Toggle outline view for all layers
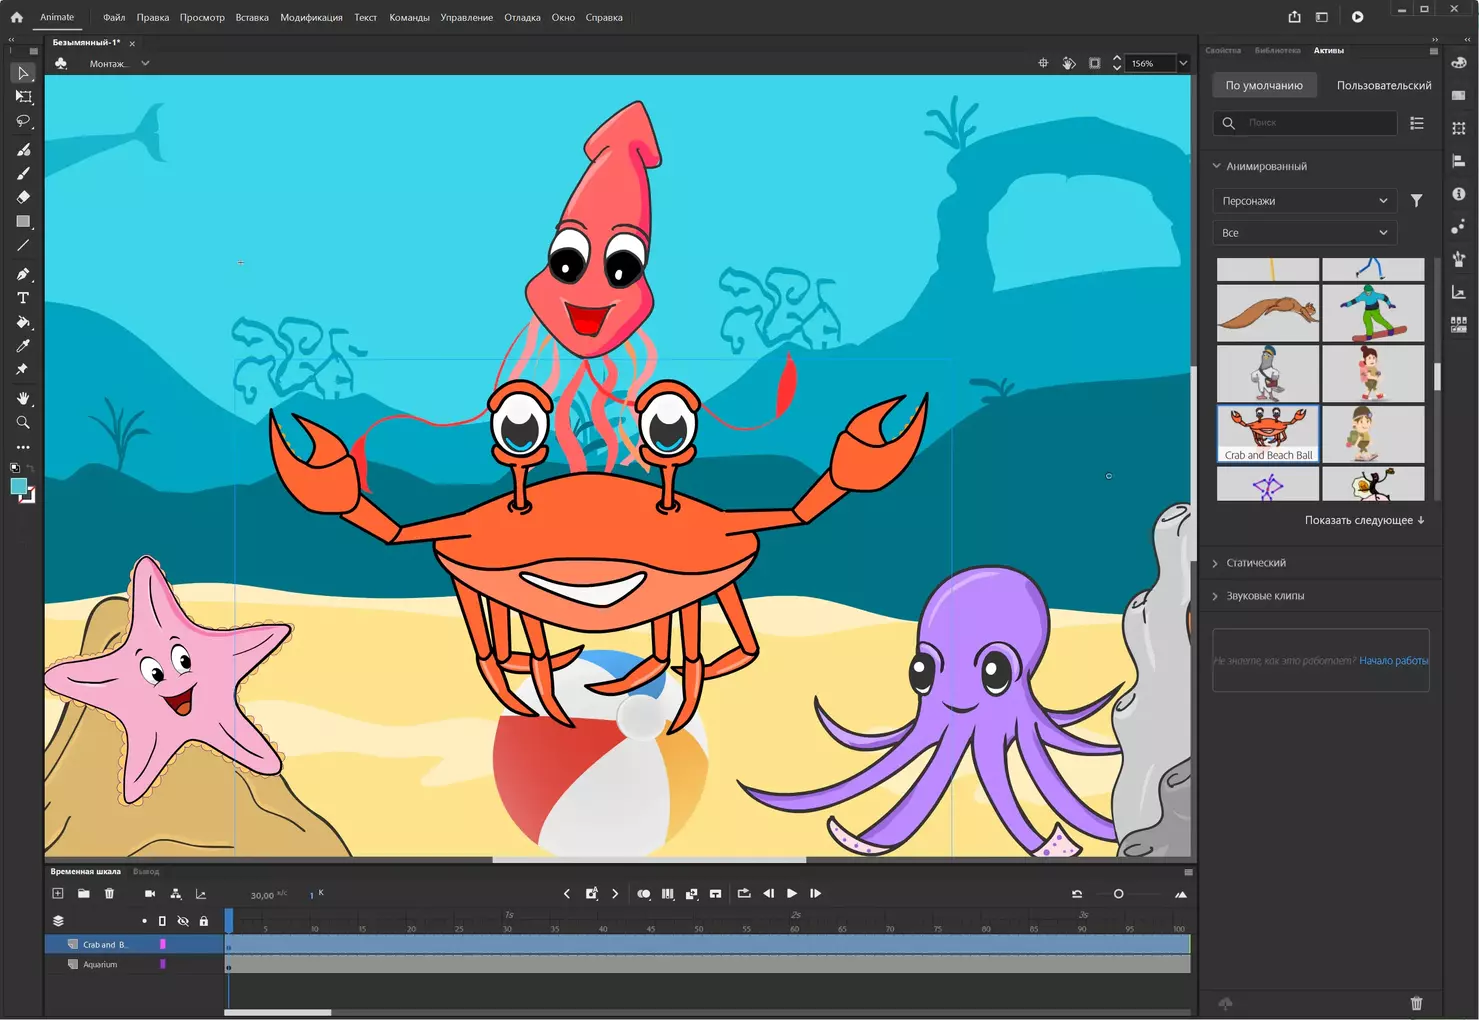The width and height of the screenshot is (1479, 1020). point(162,921)
